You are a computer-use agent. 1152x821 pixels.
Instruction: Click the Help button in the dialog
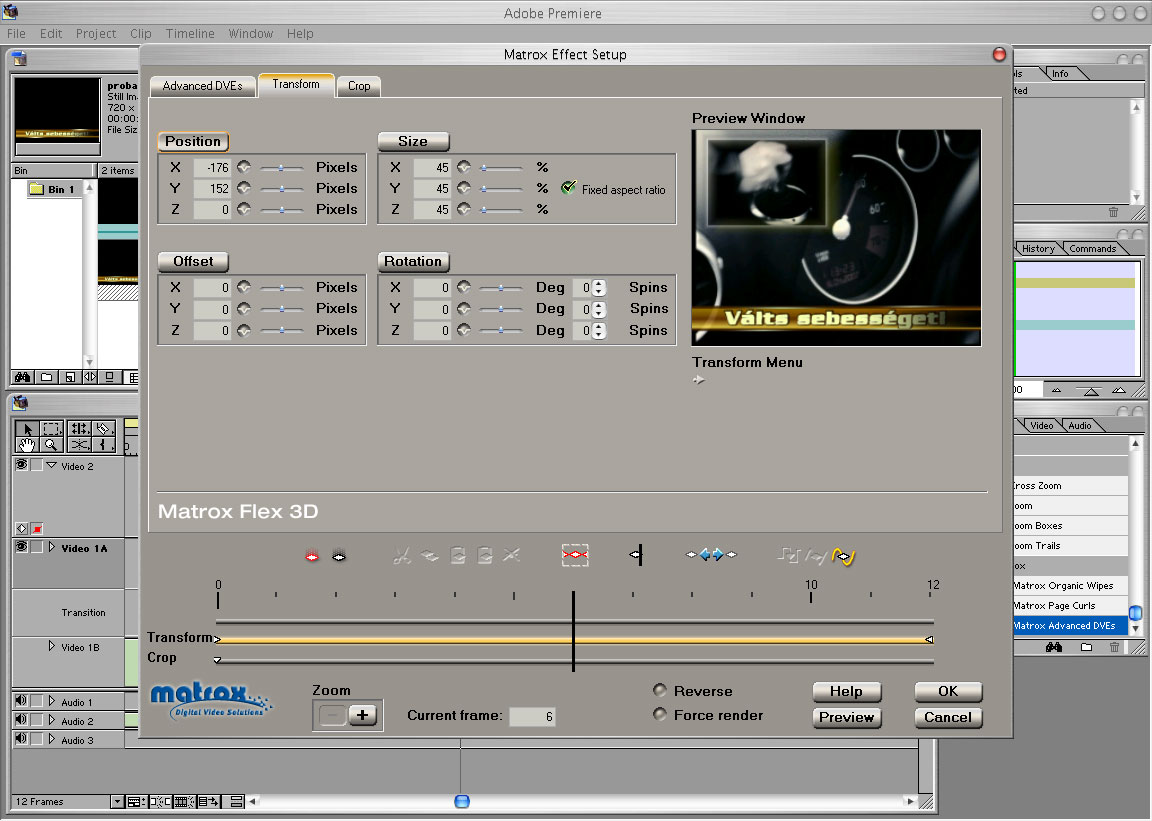[x=846, y=692]
